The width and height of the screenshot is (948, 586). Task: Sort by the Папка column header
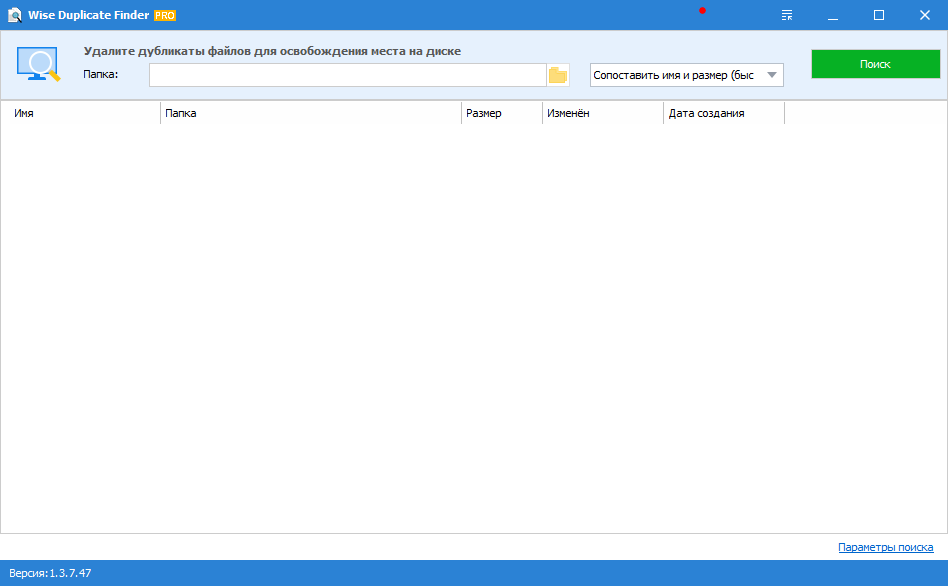tap(310, 113)
